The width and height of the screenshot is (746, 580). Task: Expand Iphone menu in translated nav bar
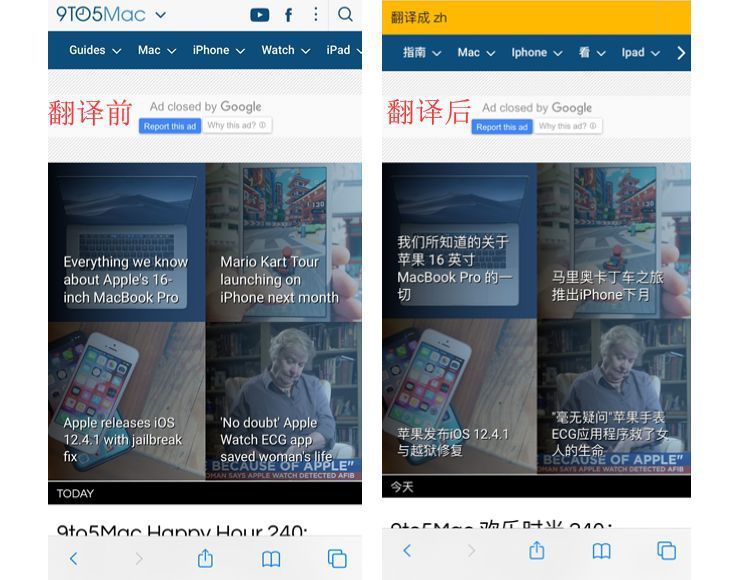click(537, 52)
